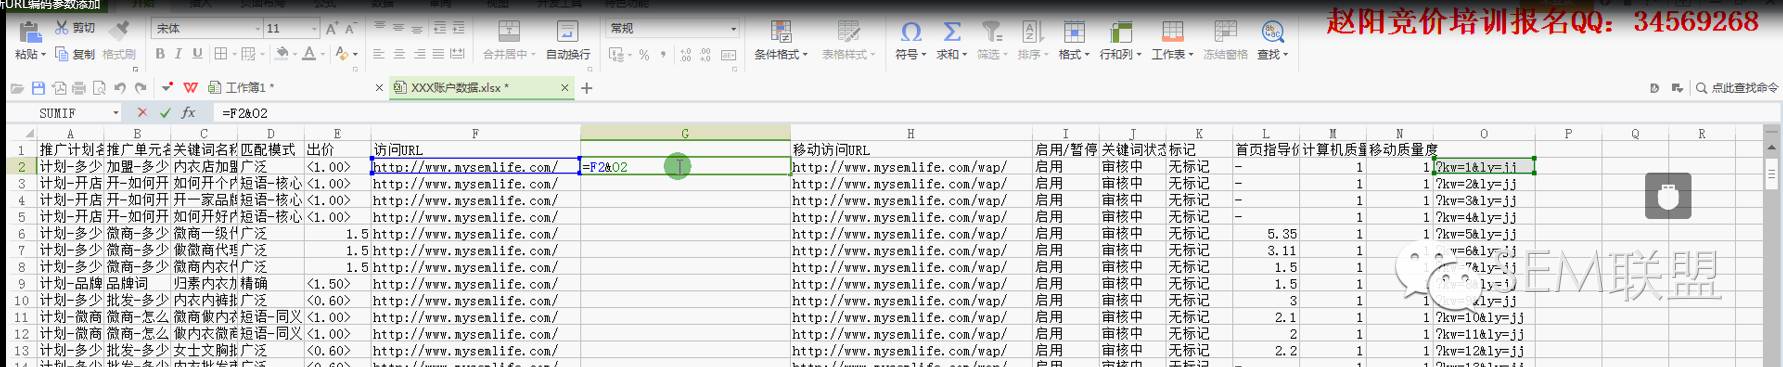The image size is (1783, 367).
Task: Toggle Italic formatting
Action: (x=178, y=54)
